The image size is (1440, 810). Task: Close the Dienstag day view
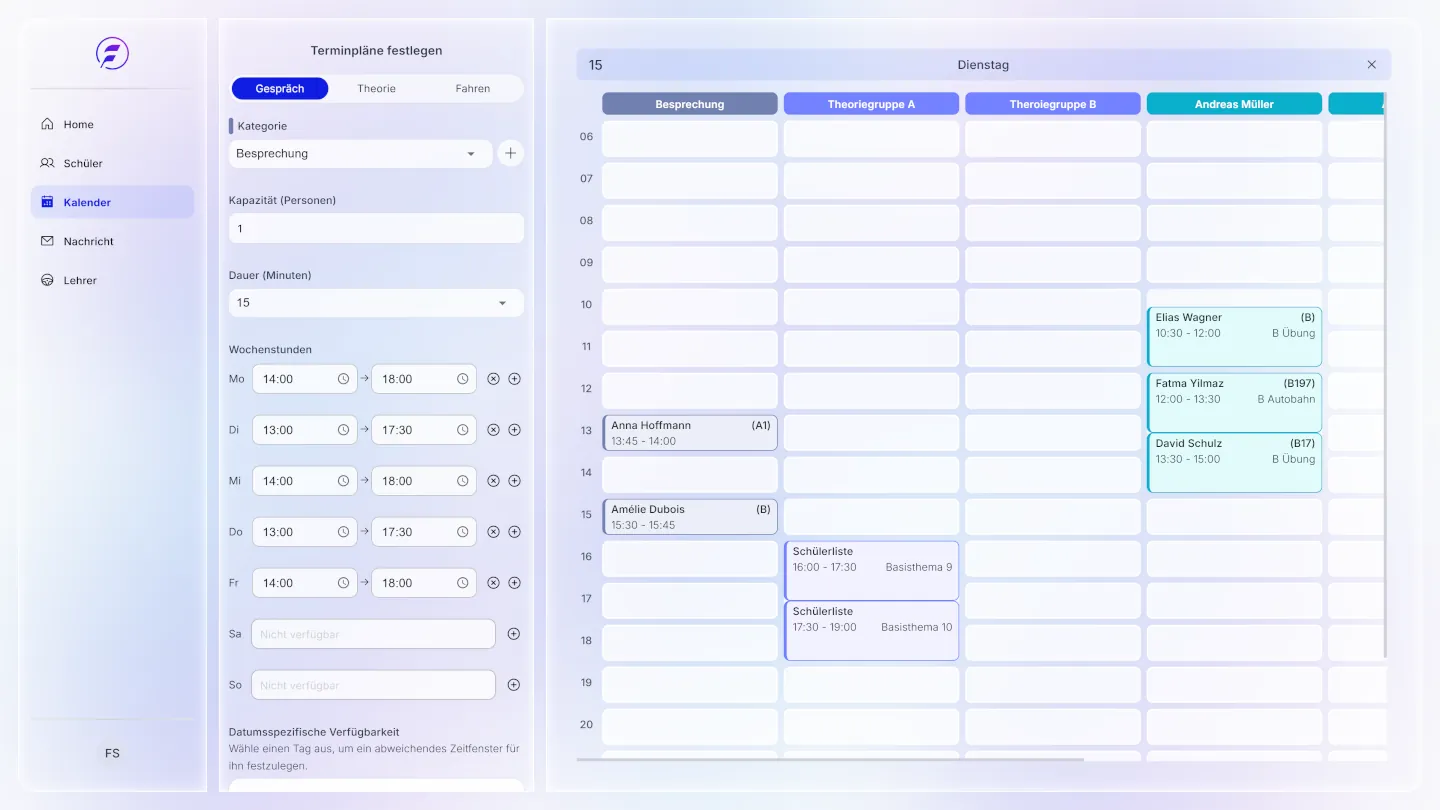(x=1372, y=65)
